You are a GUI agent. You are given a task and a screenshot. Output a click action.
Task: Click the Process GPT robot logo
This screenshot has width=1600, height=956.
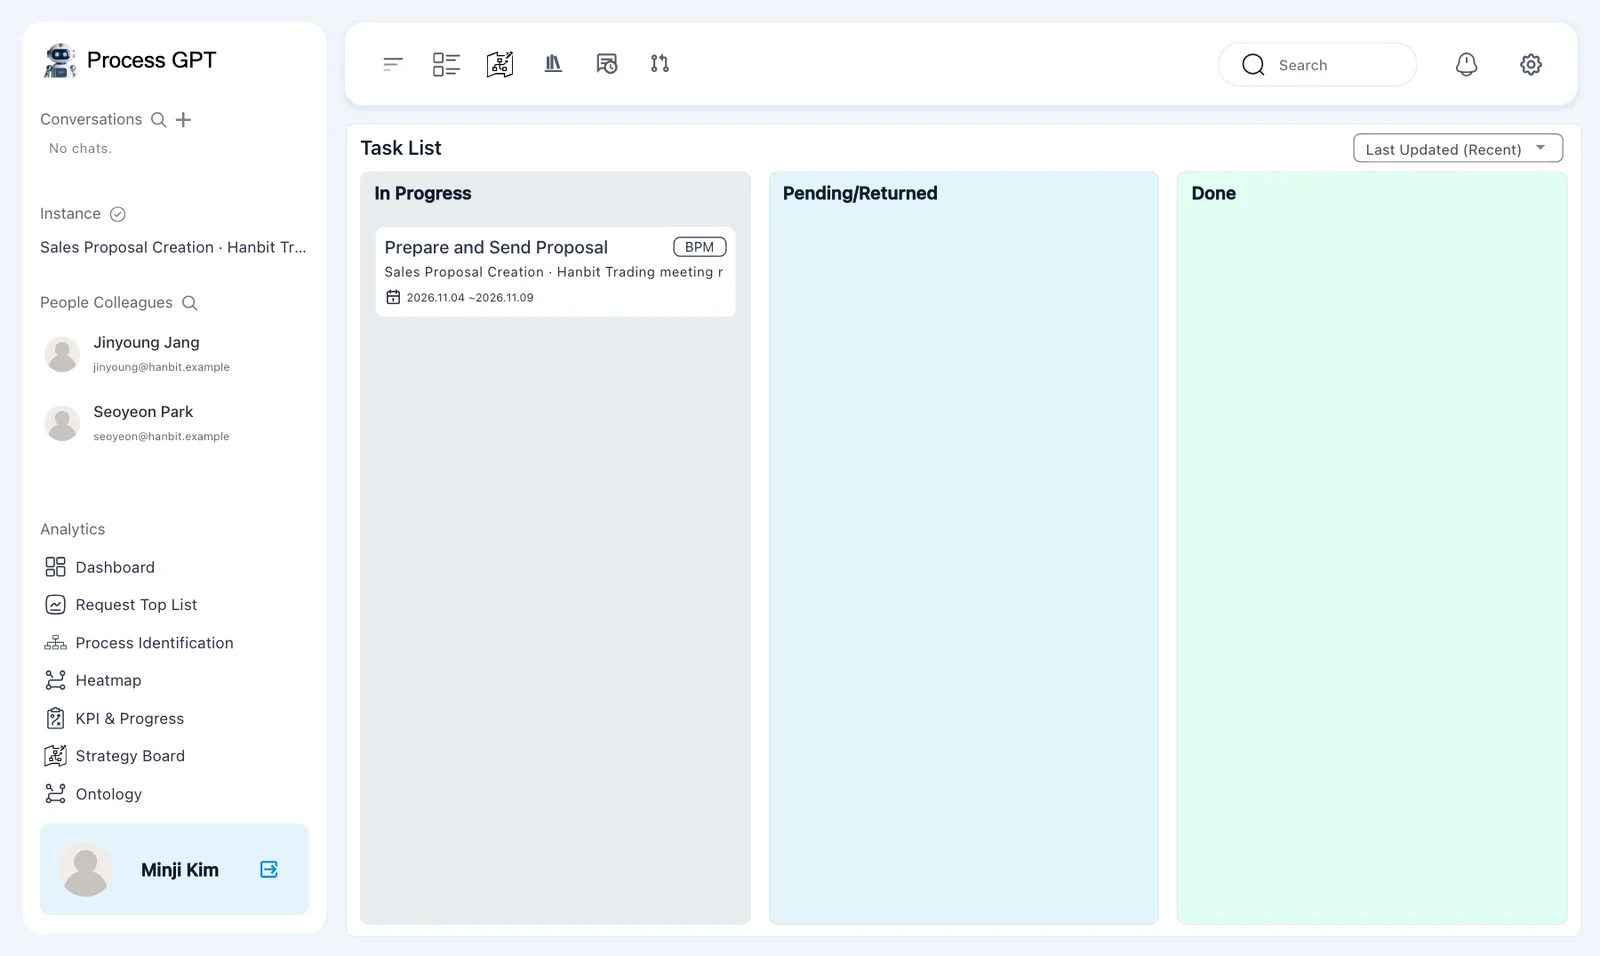click(60, 60)
